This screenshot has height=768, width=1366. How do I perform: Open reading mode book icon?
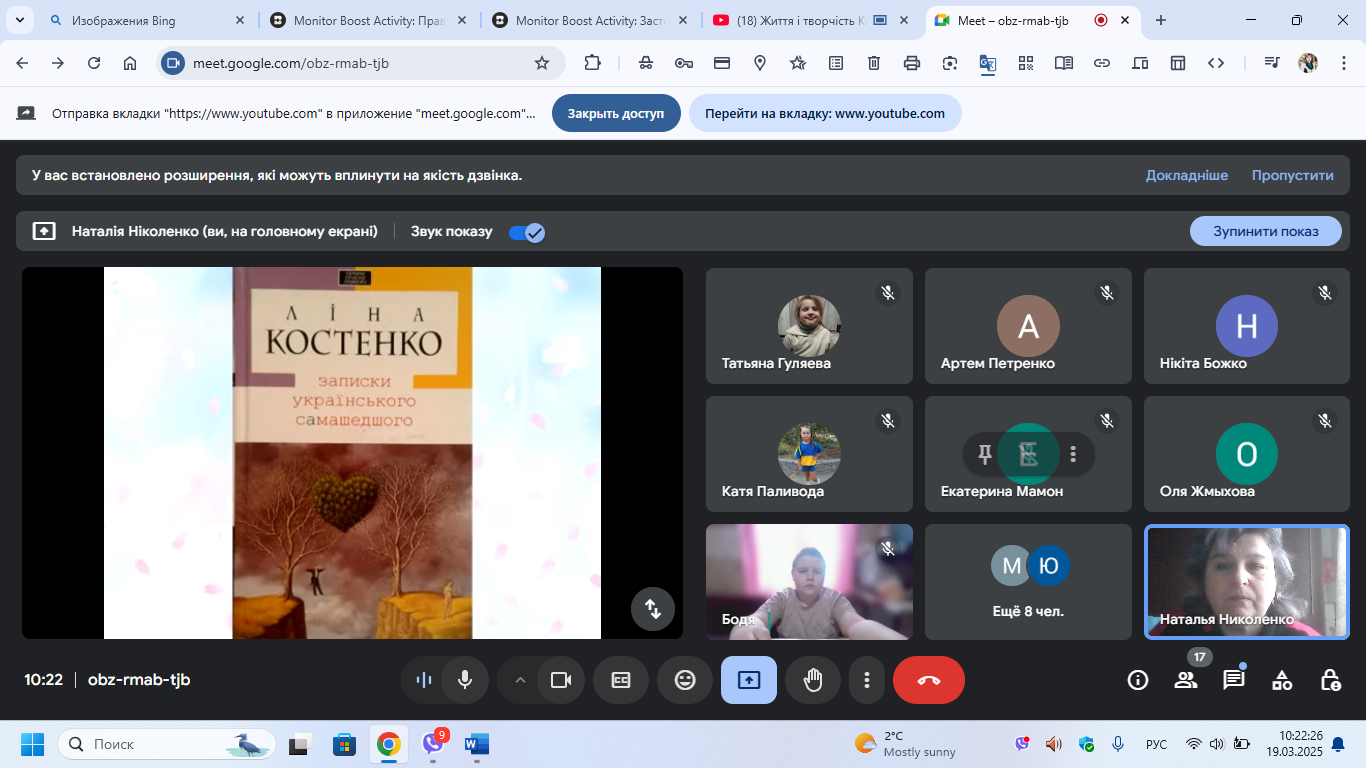point(1064,63)
